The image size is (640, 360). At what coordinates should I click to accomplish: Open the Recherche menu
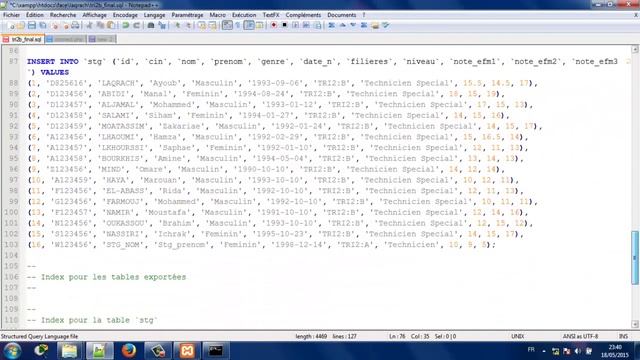(x=63, y=15)
